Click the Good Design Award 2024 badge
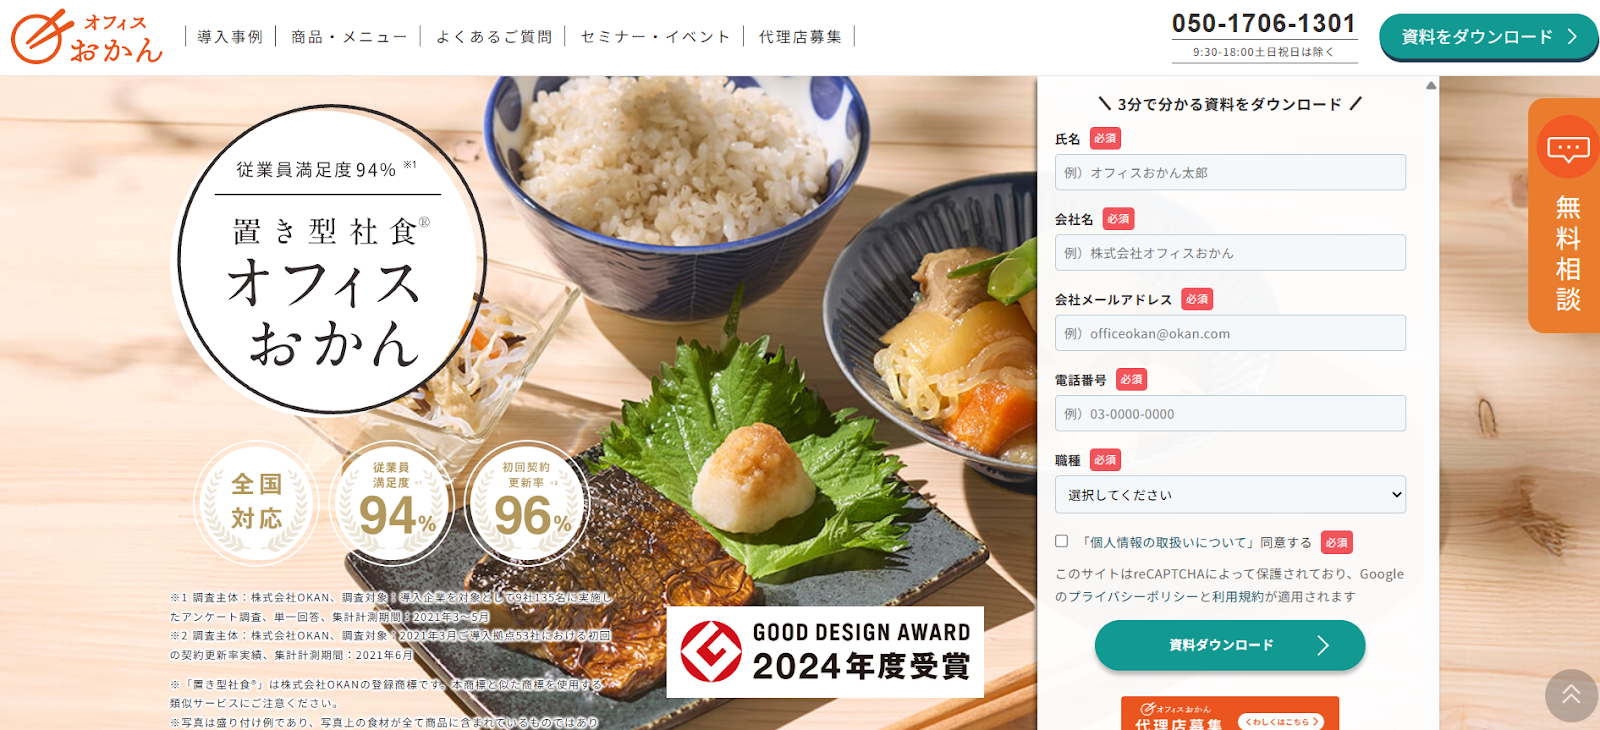Screen dimensions: 1600x730 point(825,651)
